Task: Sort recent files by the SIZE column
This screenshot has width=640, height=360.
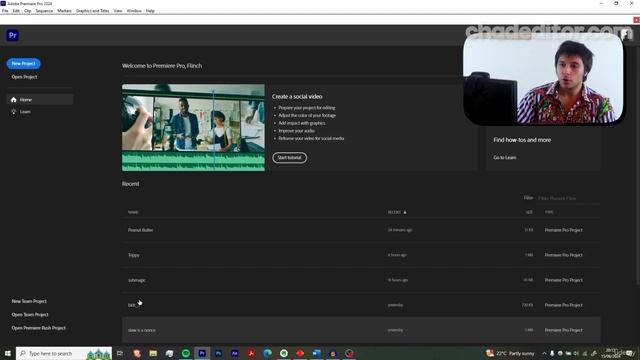Action: pos(529,212)
